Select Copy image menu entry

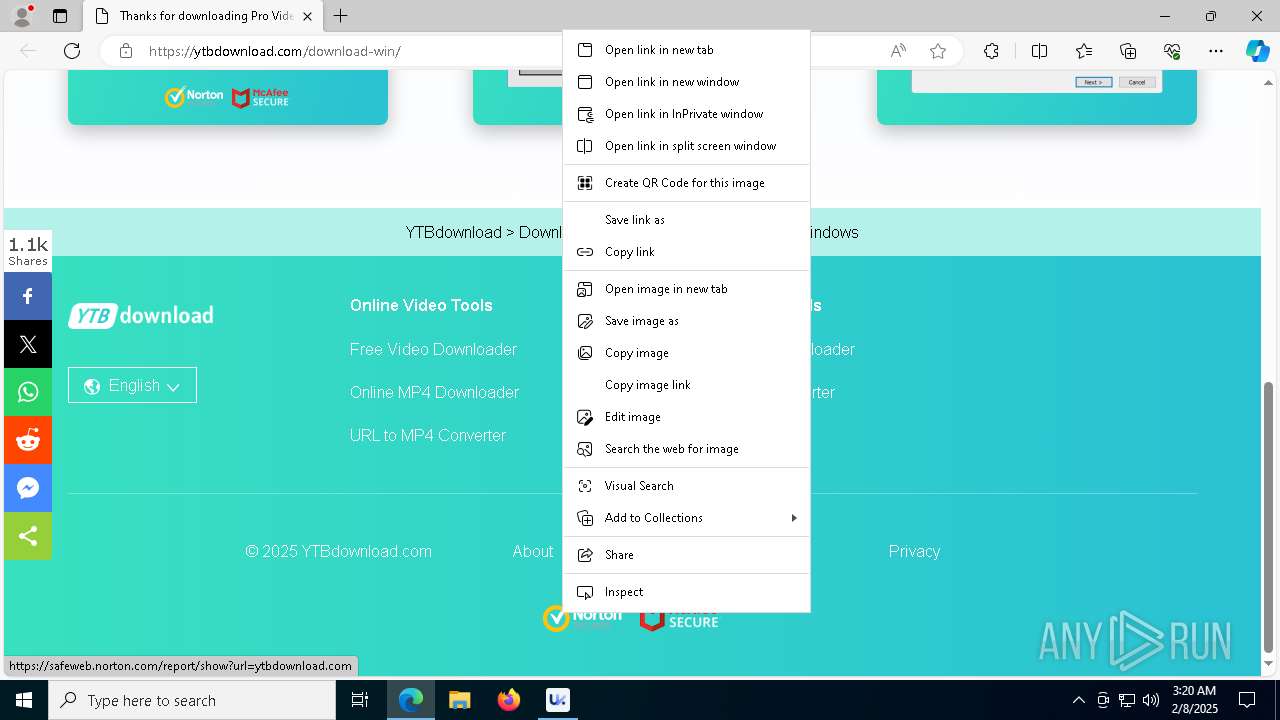pos(687,353)
